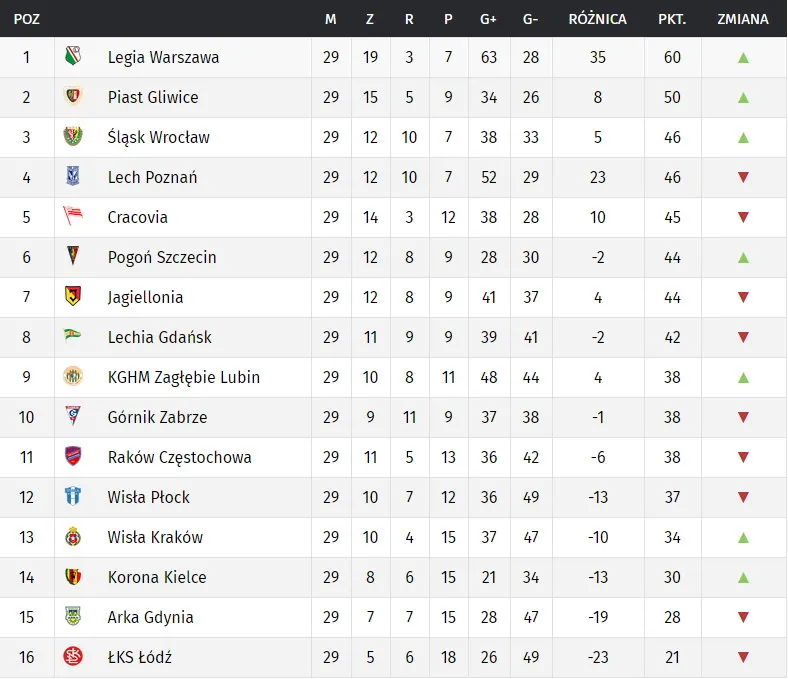Screen dimensions: 788x679
Task: Click the ŁKS Łódź club crest
Action: coord(72,657)
